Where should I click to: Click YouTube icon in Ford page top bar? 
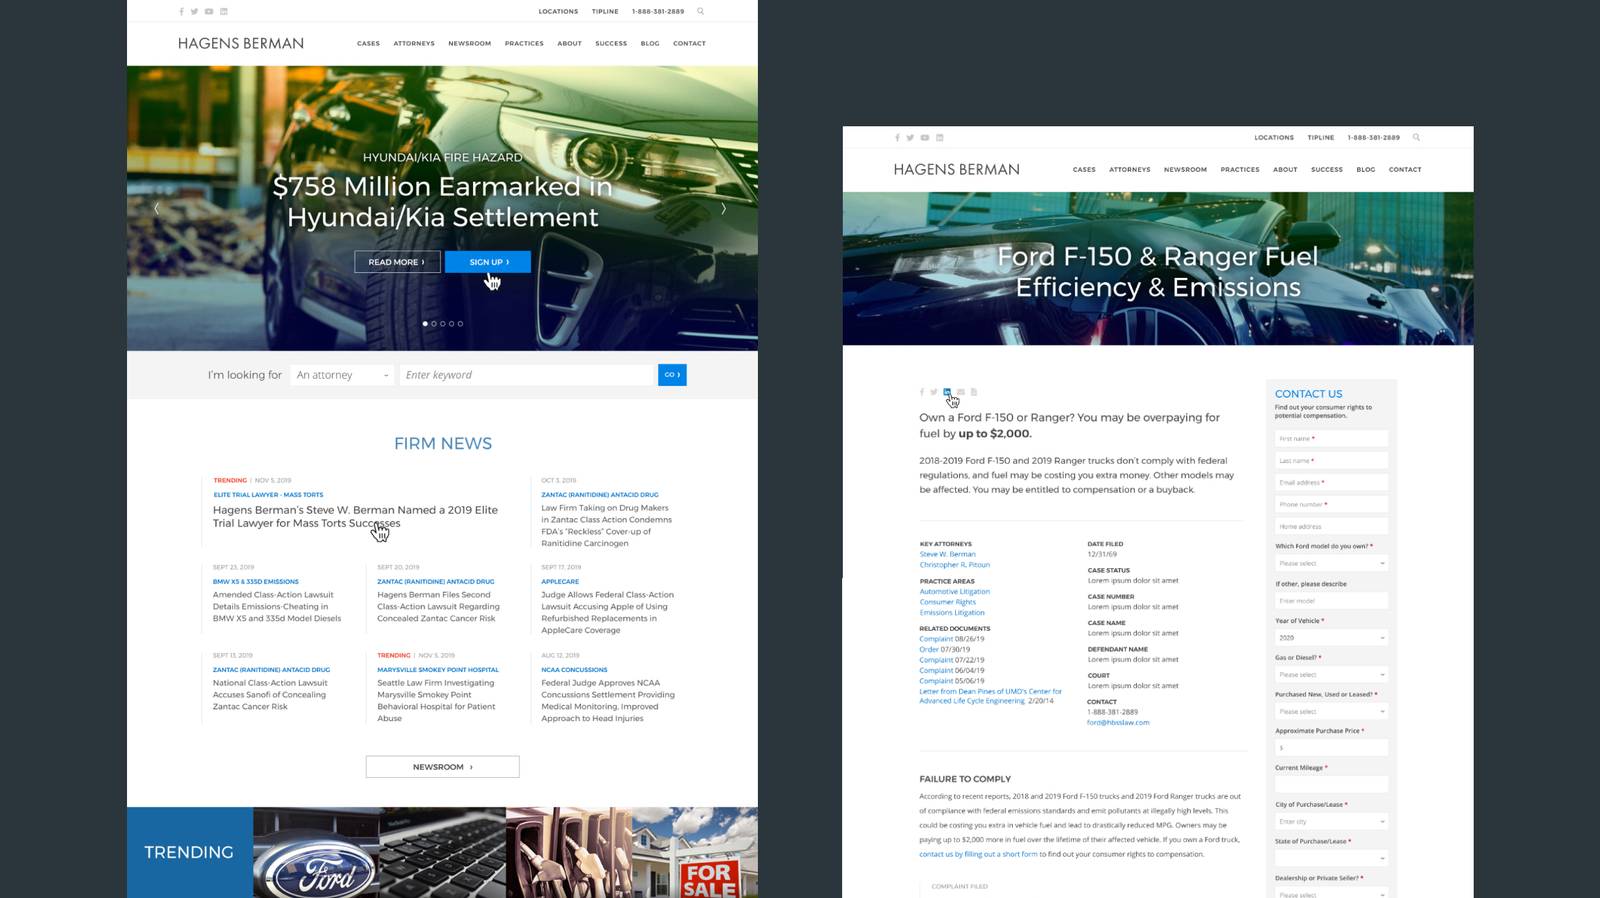[925, 138]
